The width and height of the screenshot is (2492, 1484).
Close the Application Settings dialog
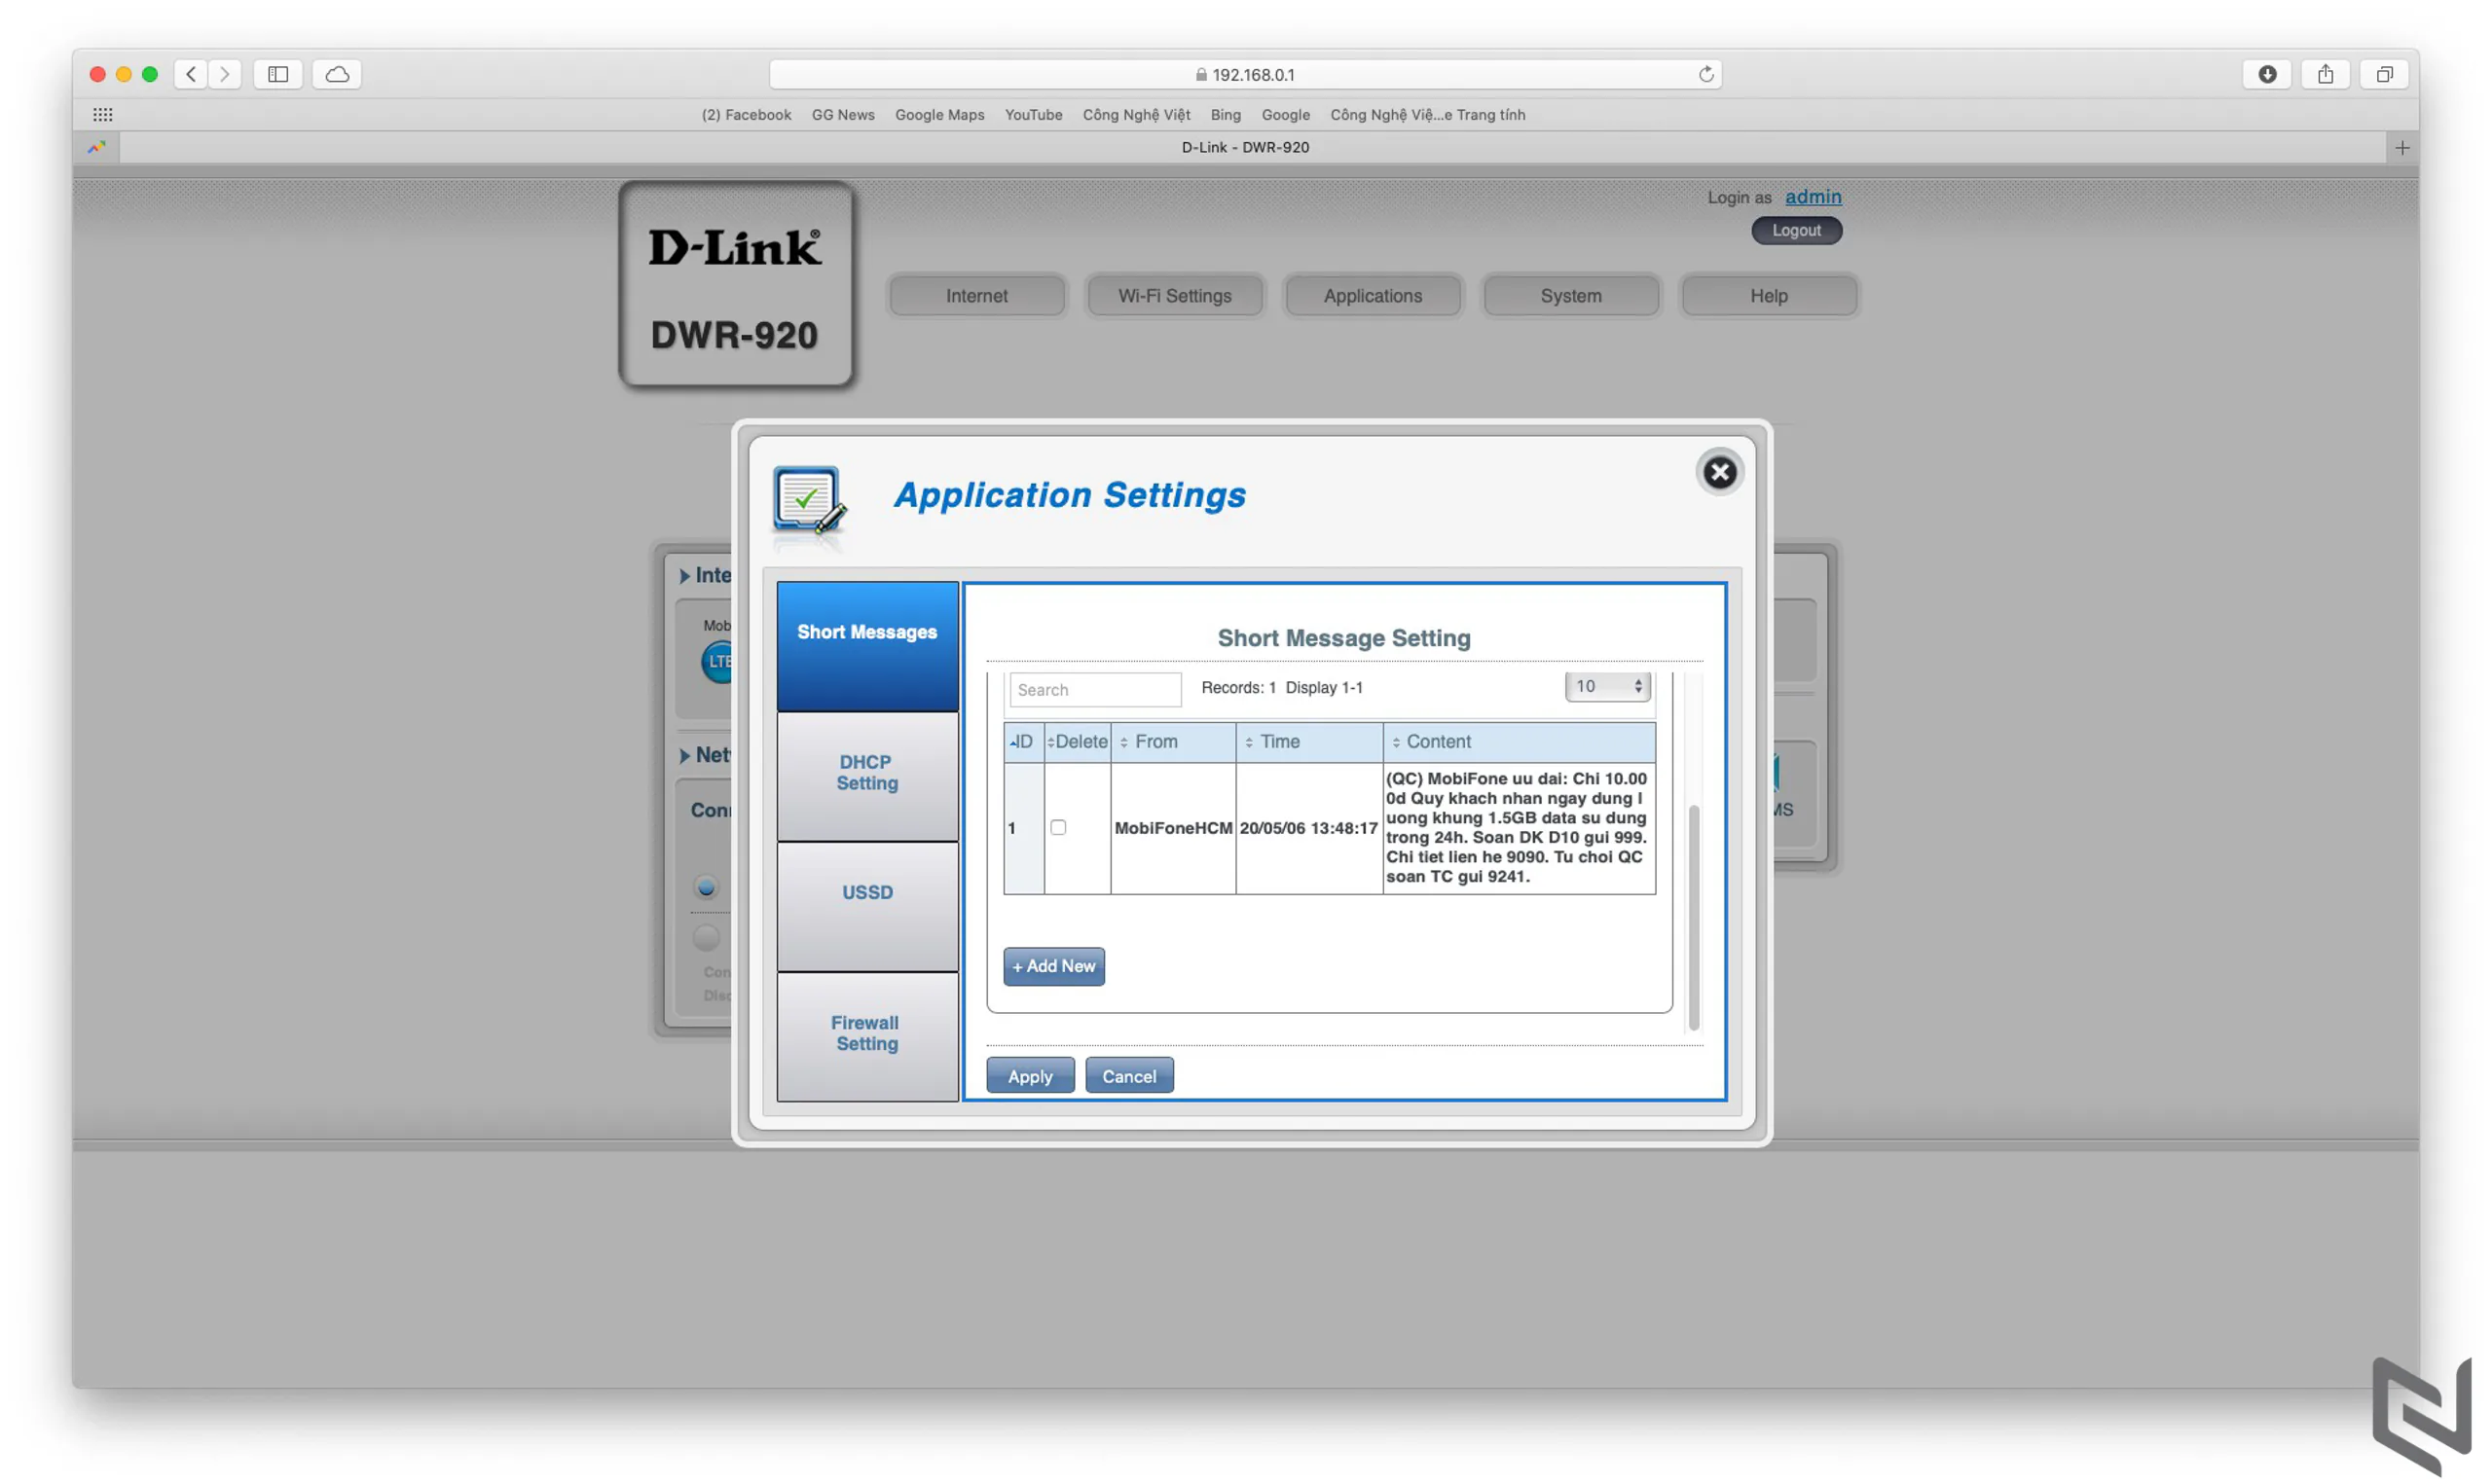coord(1719,472)
